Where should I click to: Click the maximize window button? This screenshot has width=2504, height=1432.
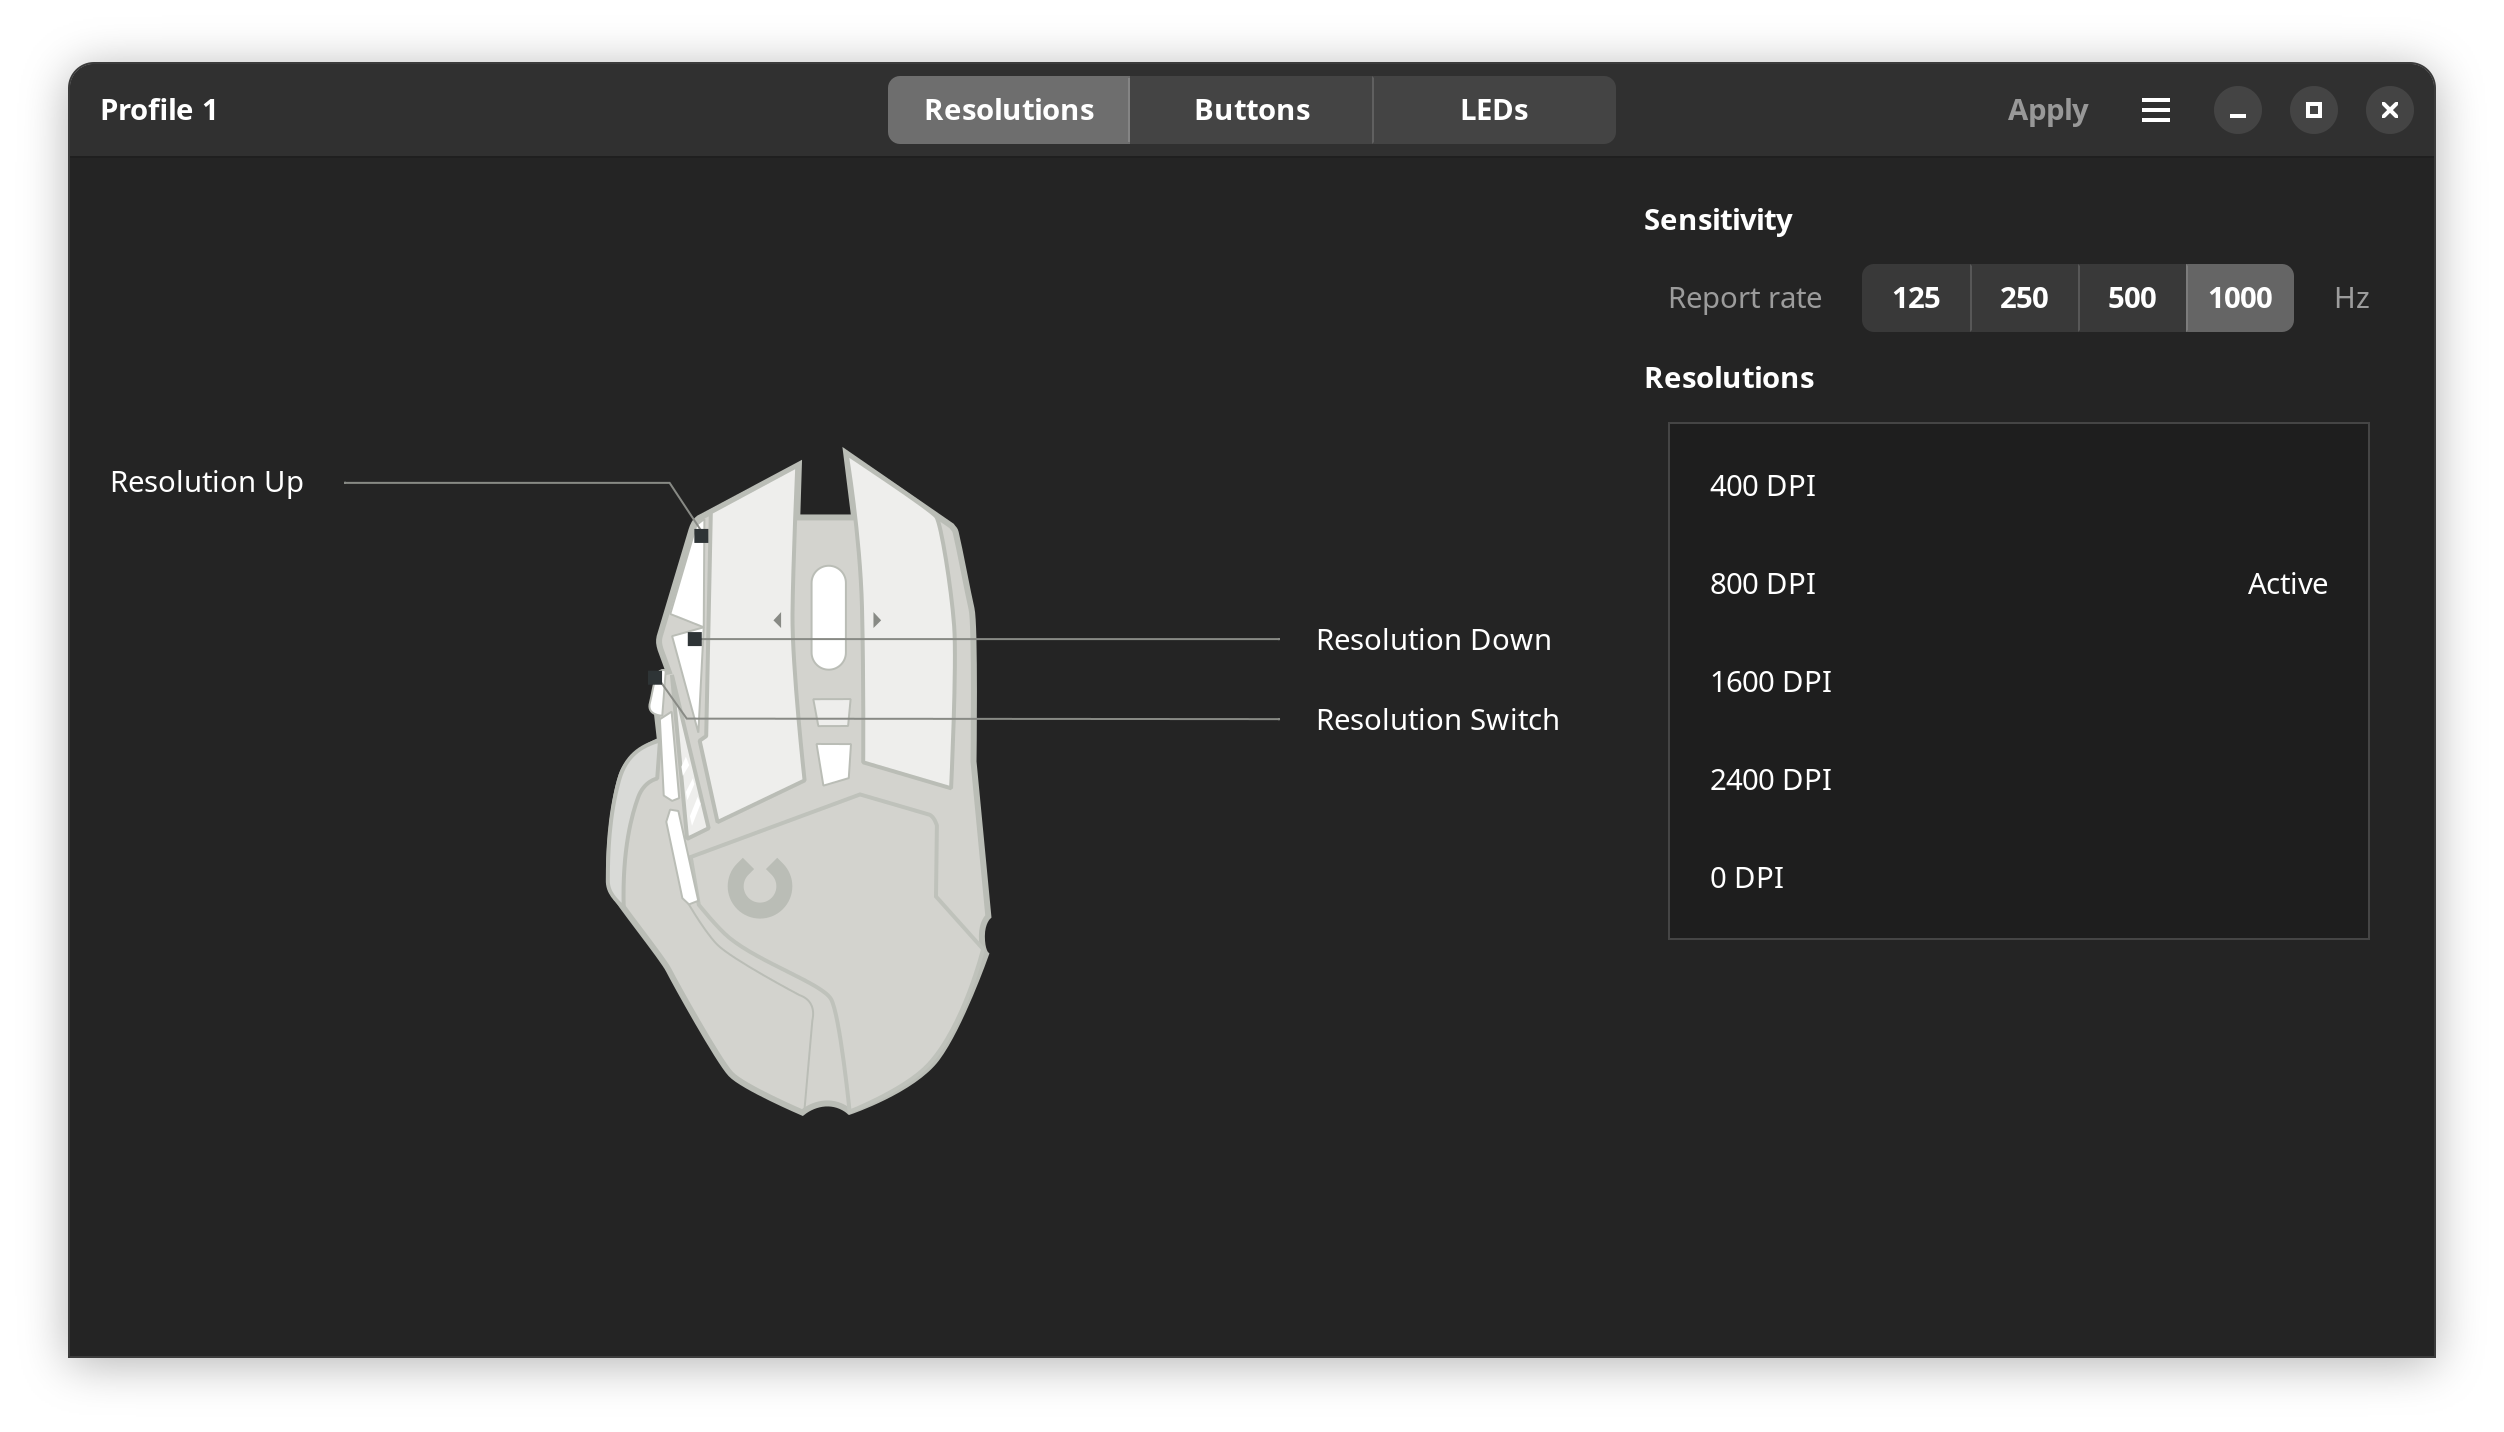pos(2313,110)
